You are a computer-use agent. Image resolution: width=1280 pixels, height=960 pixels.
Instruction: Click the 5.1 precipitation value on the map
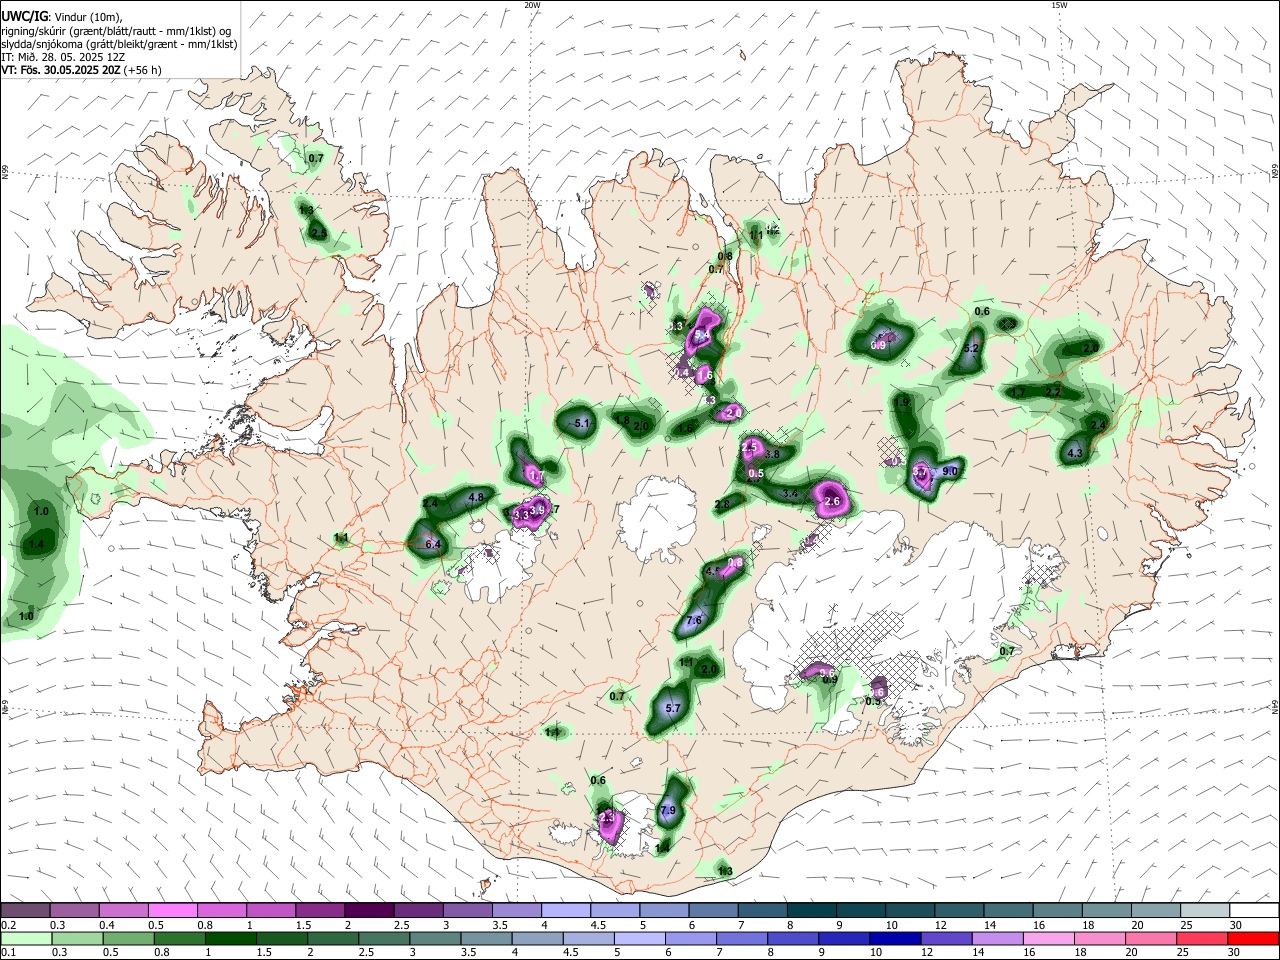[583, 424]
